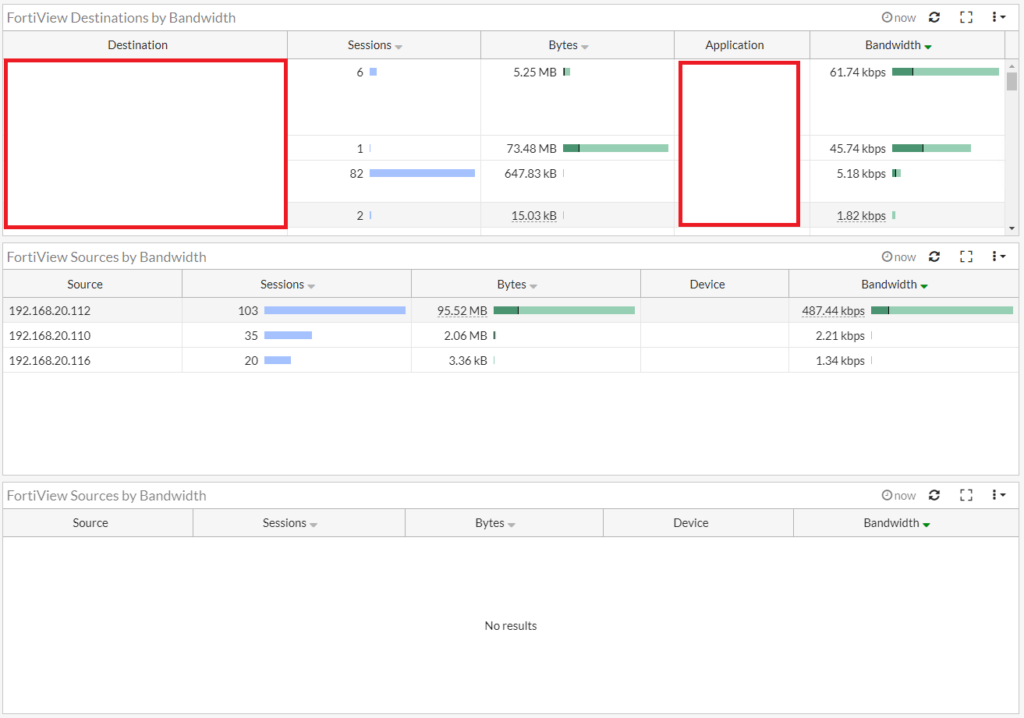1024x718 pixels.
Task: Sort bottom Sources table by Sessions column
Action: [x=298, y=523]
